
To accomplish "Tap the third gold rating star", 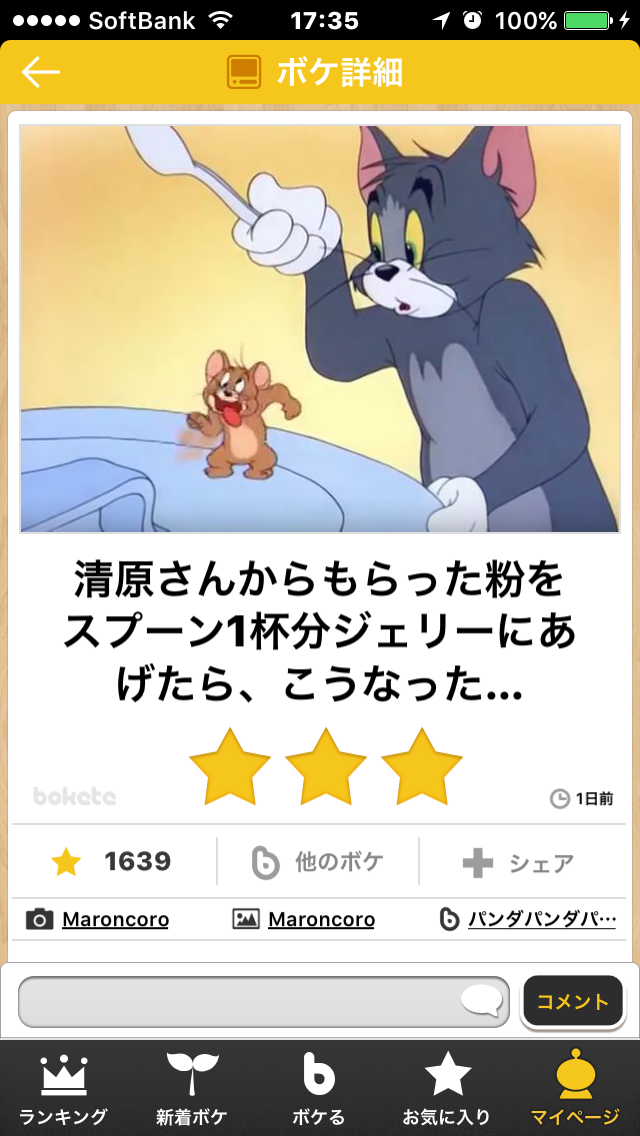I will coord(422,767).
